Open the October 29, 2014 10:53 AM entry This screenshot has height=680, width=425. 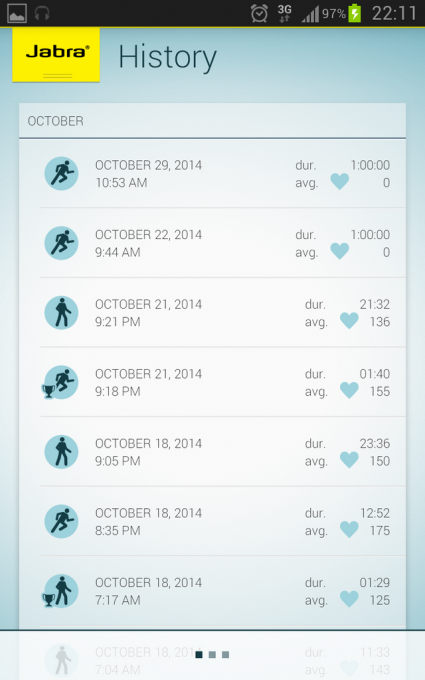tap(223, 173)
